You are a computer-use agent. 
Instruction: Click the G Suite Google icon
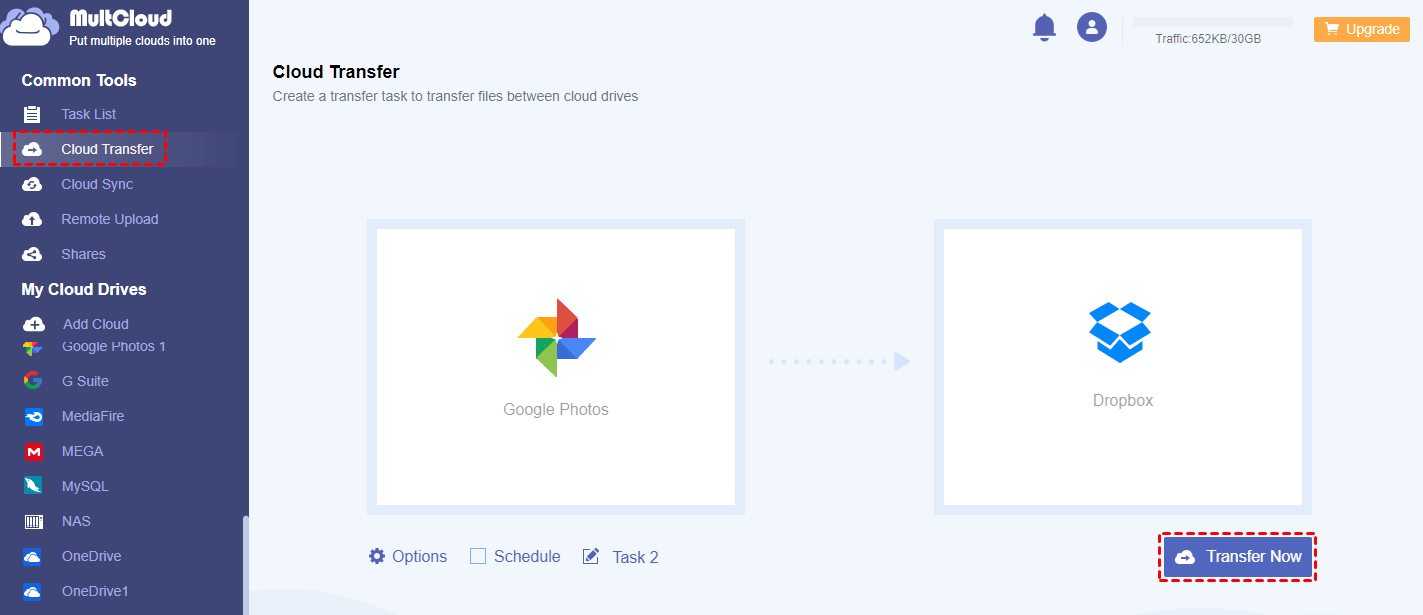(33, 381)
